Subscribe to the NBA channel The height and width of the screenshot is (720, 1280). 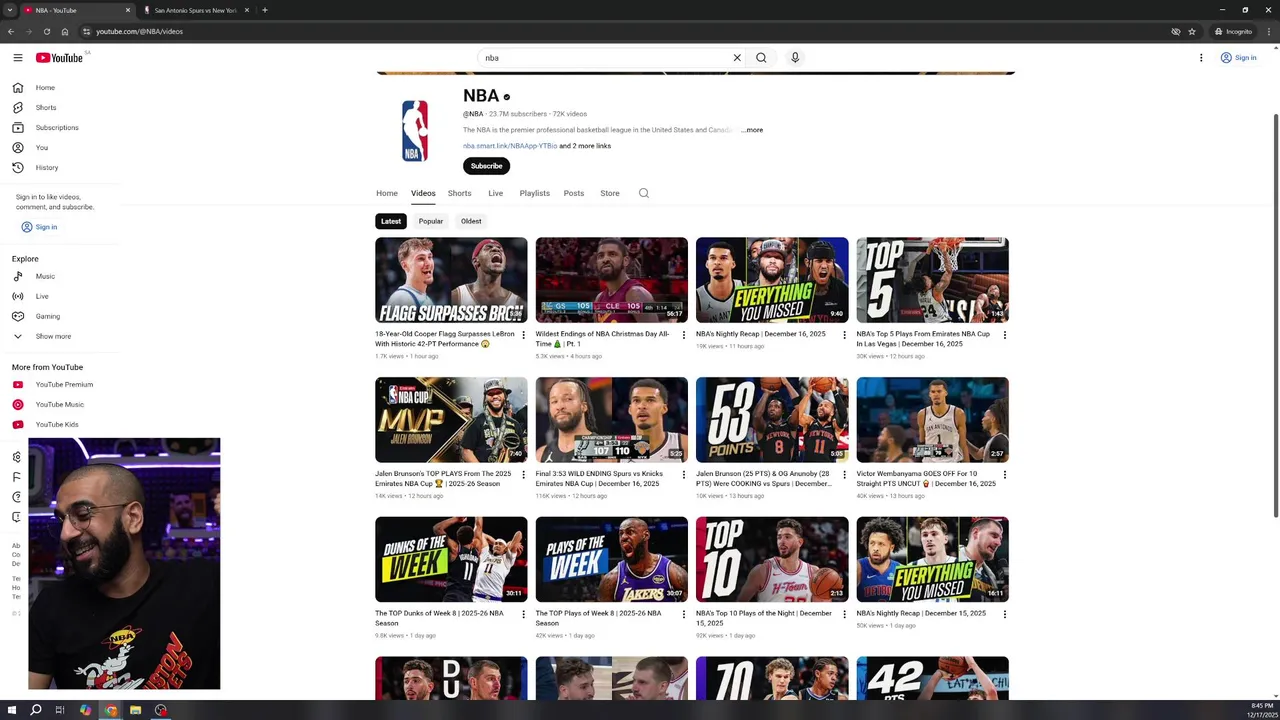[487, 166]
